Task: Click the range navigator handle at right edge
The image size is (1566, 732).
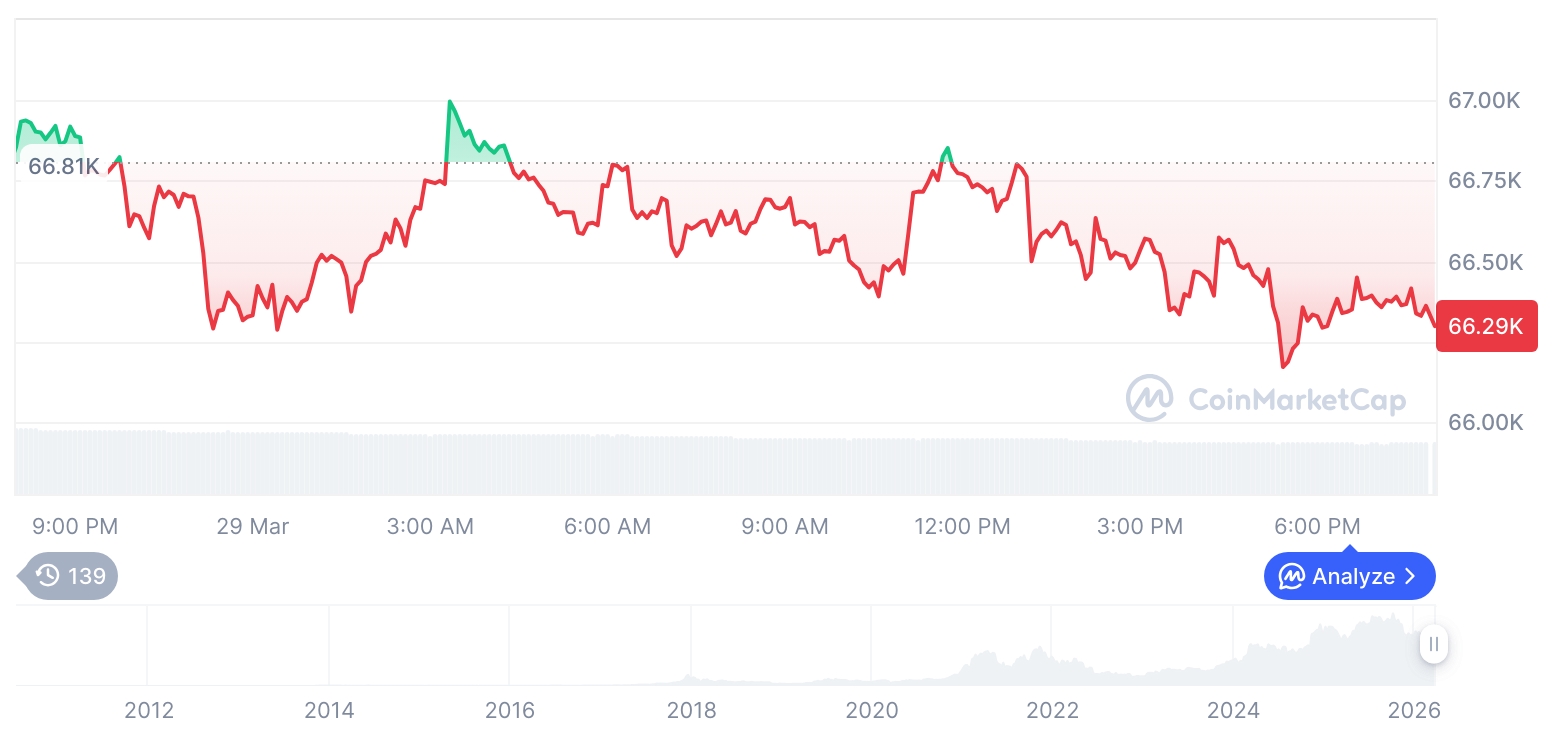Action: click(x=1433, y=644)
